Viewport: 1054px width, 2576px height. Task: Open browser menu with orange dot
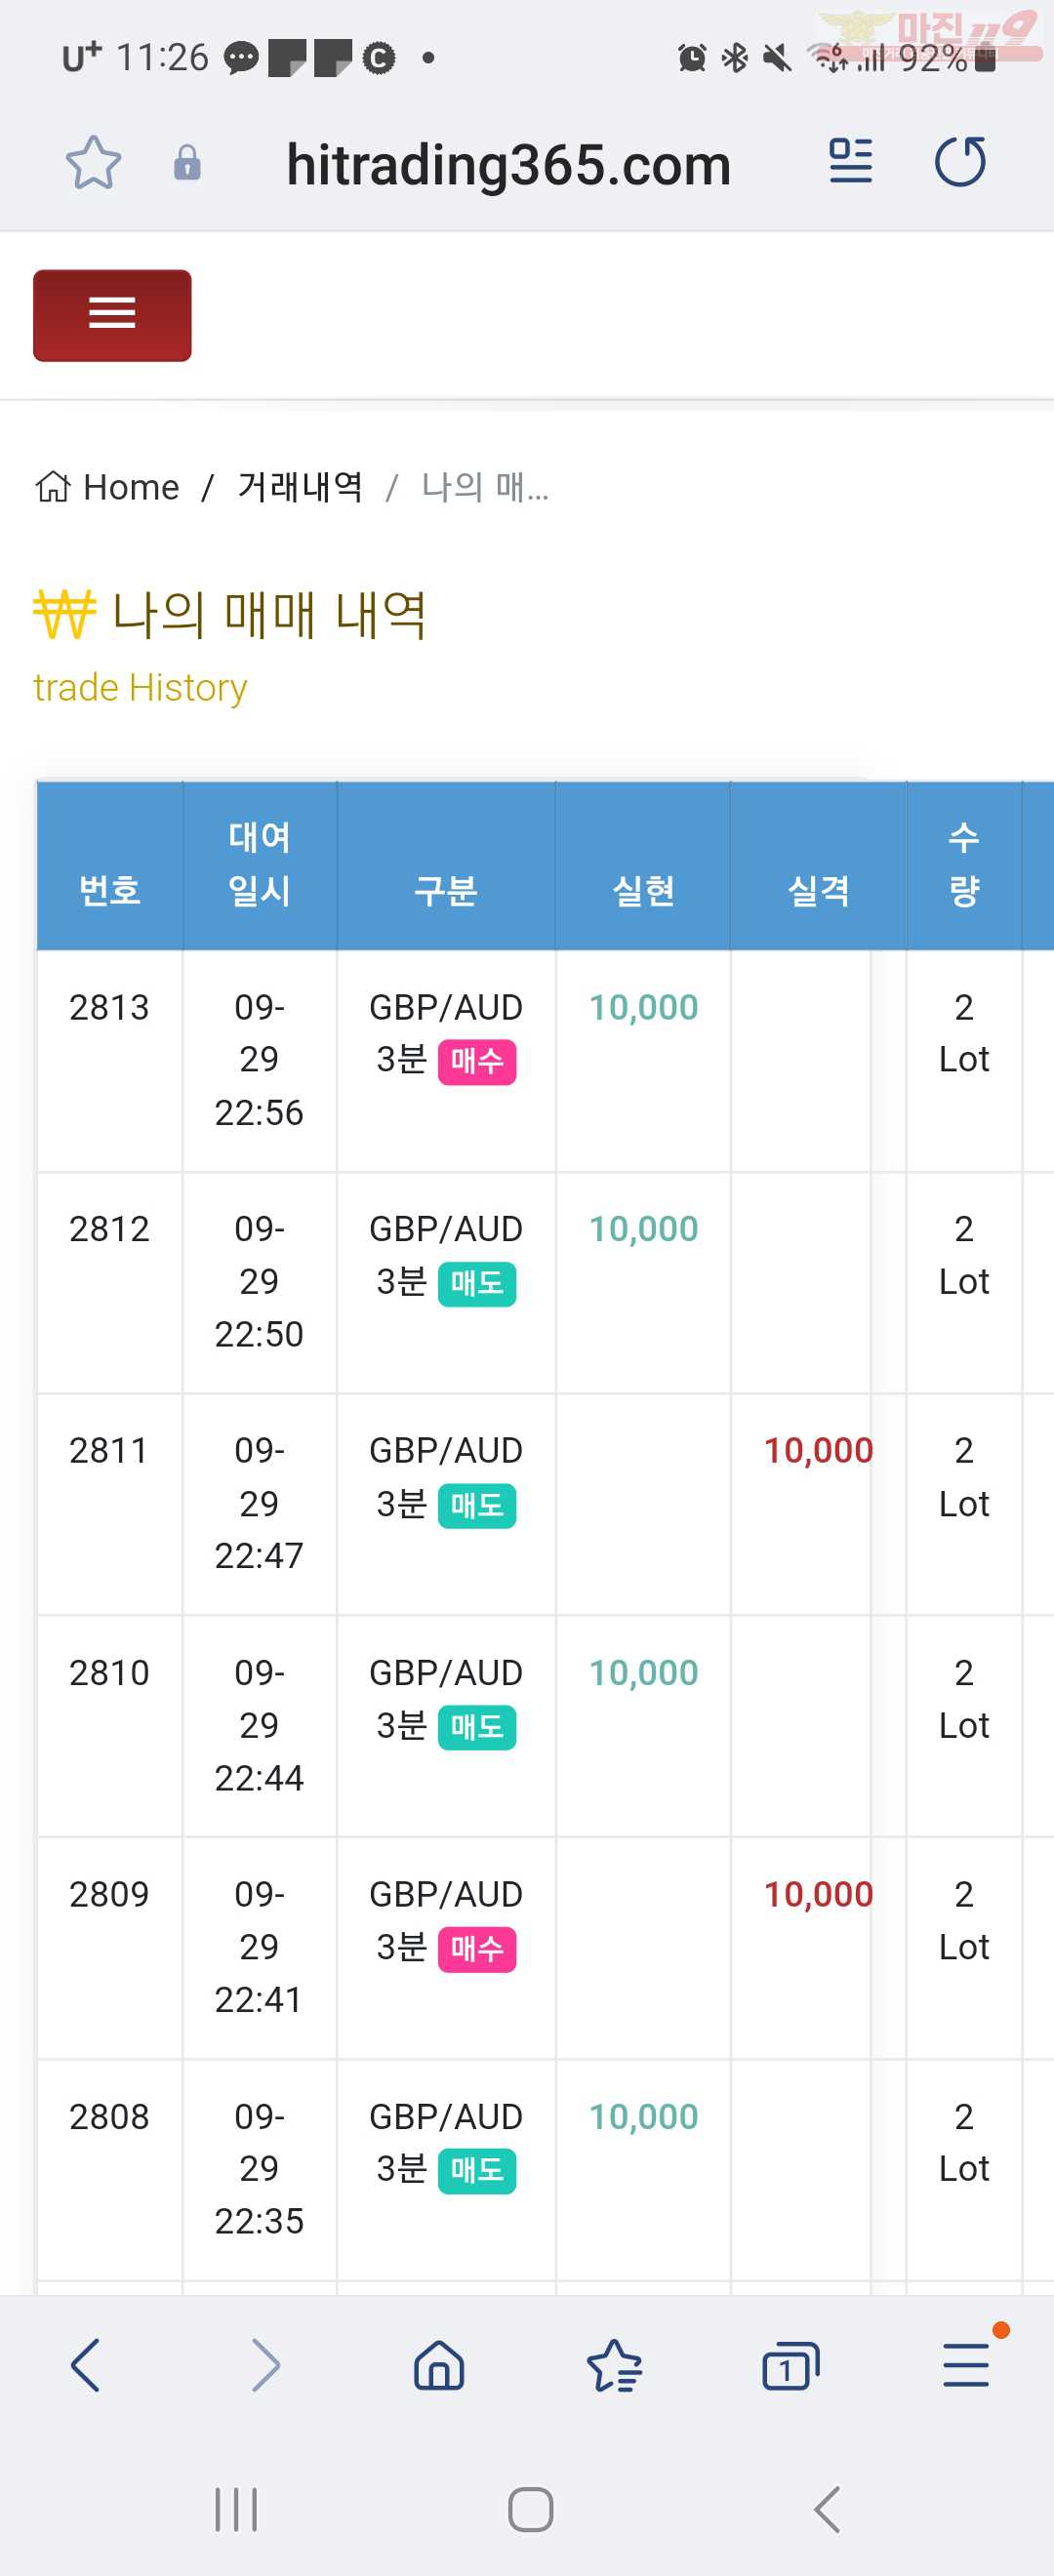pos(966,2365)
